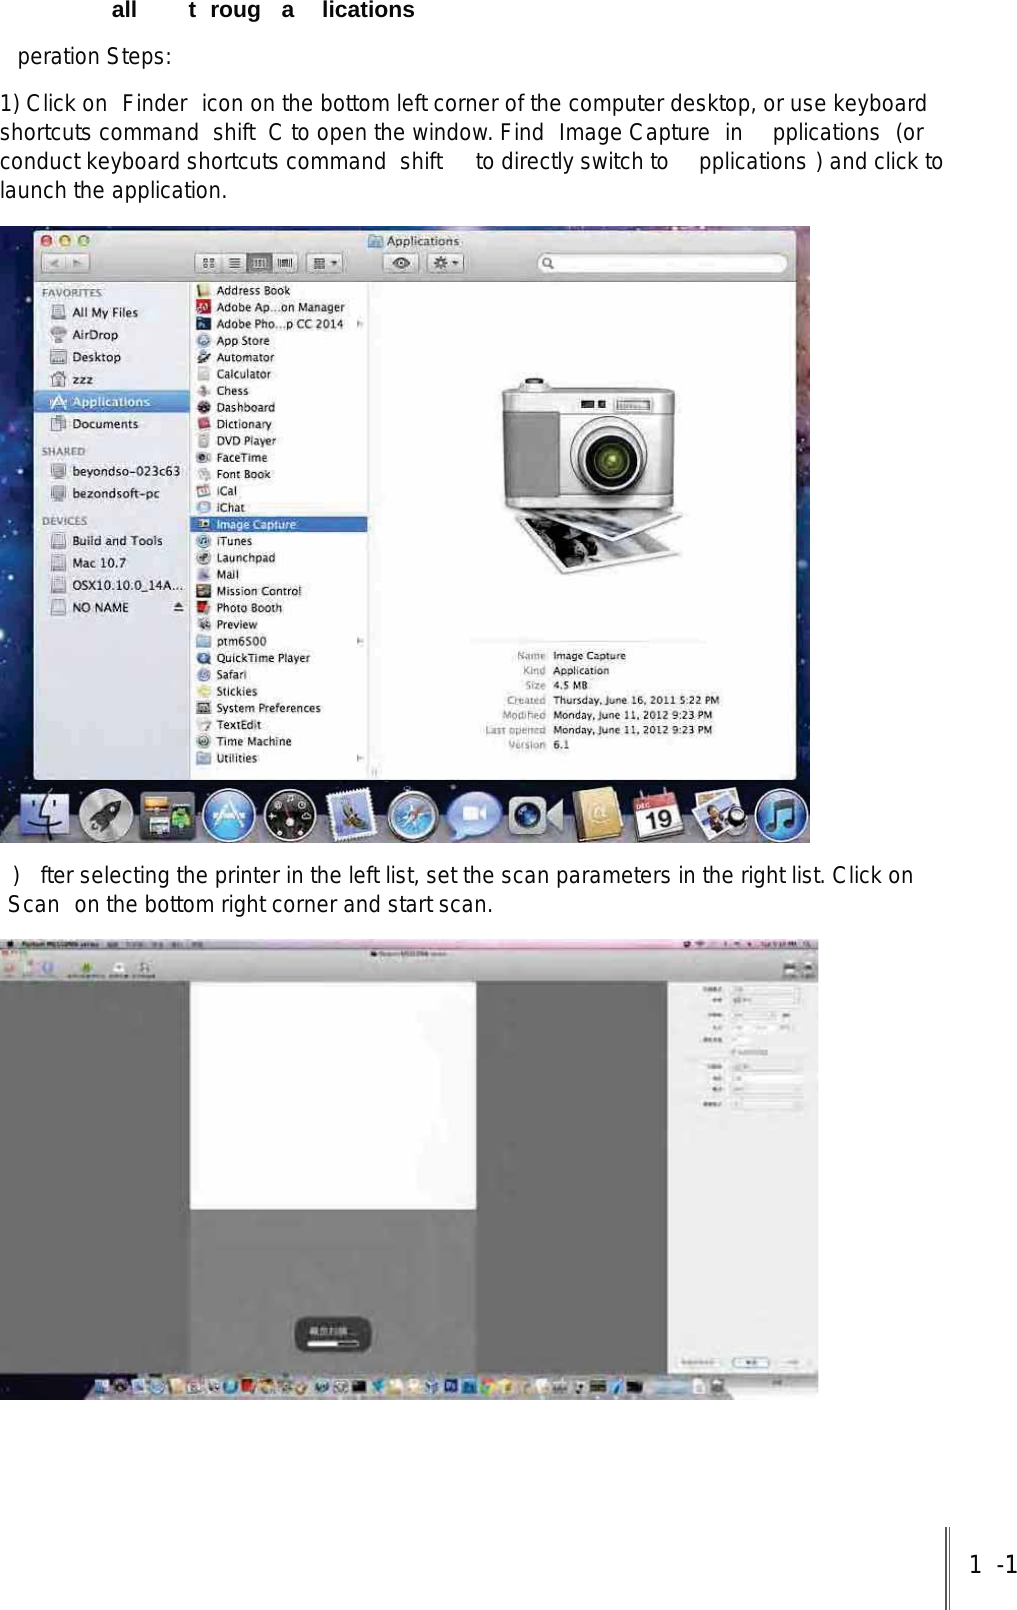Expand the Utilities folder arrow
1017x1610 pixels.
point(359,758)
